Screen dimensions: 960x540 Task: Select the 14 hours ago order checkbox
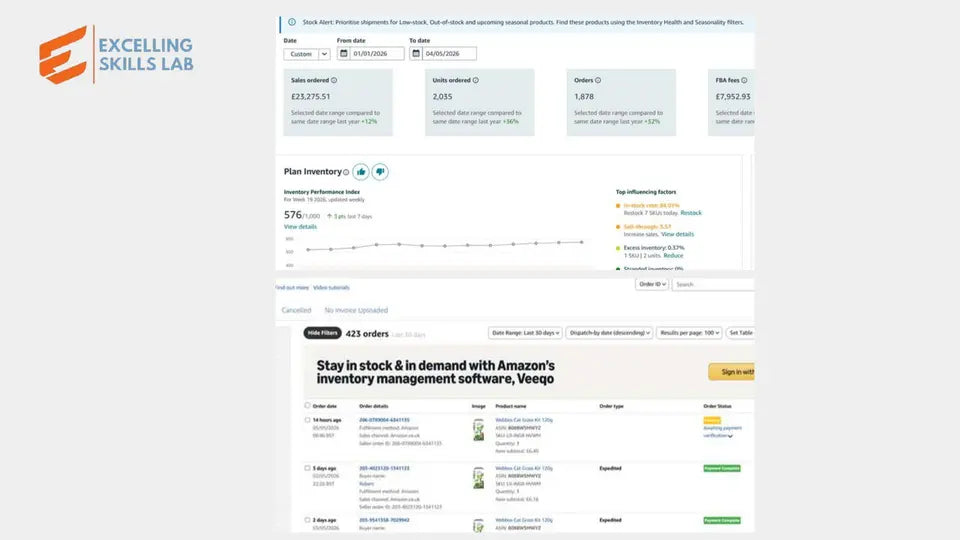(307, 420)
